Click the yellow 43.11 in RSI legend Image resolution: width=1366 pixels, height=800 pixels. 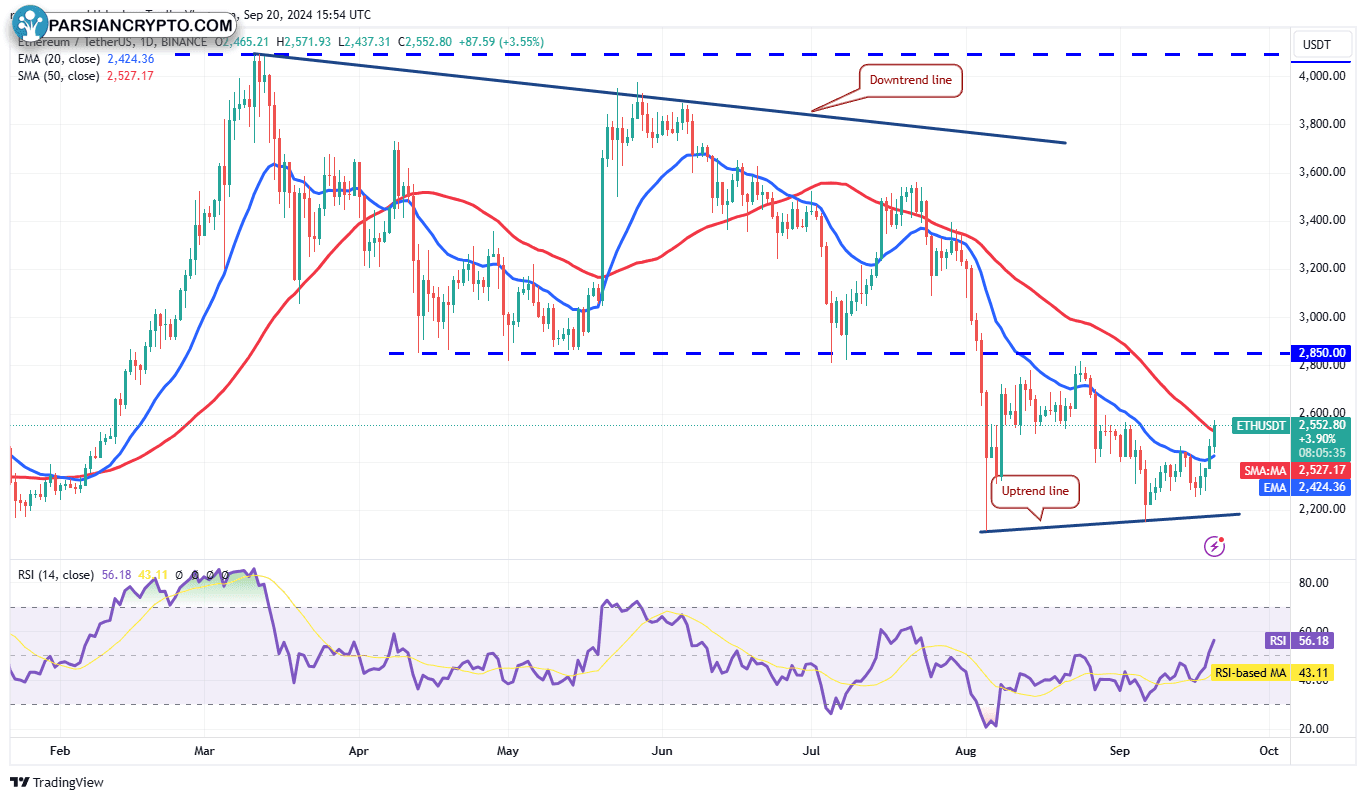click(151, 575)
